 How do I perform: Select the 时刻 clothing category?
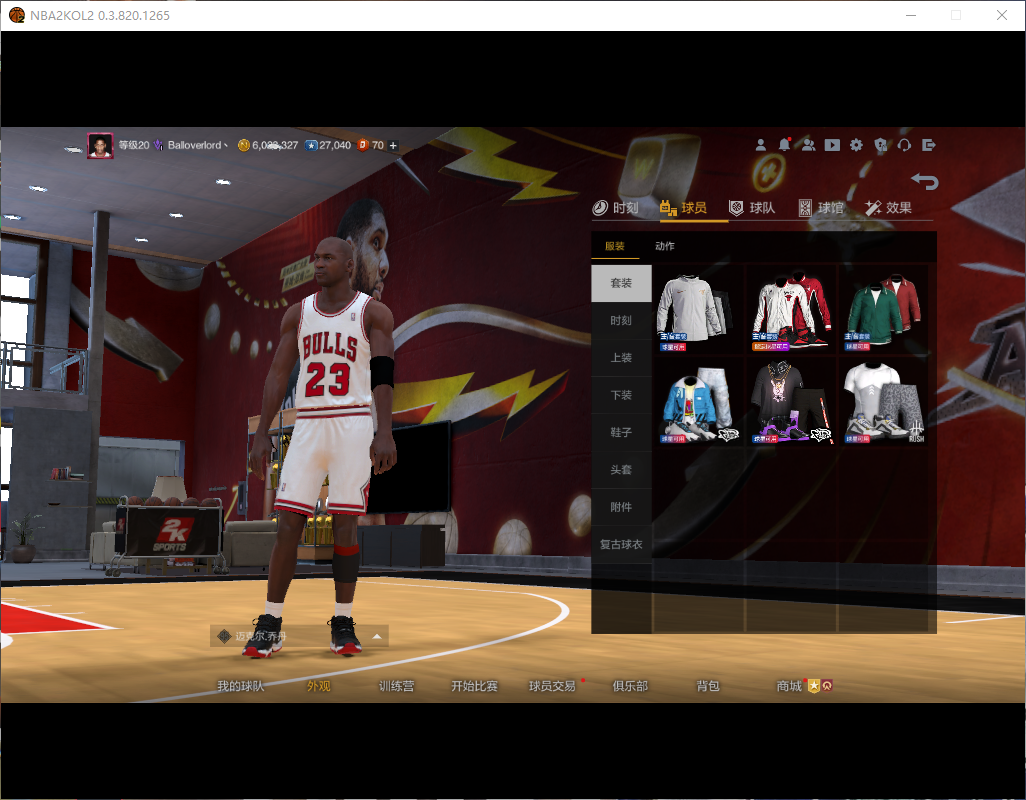(x=621, y=321)
